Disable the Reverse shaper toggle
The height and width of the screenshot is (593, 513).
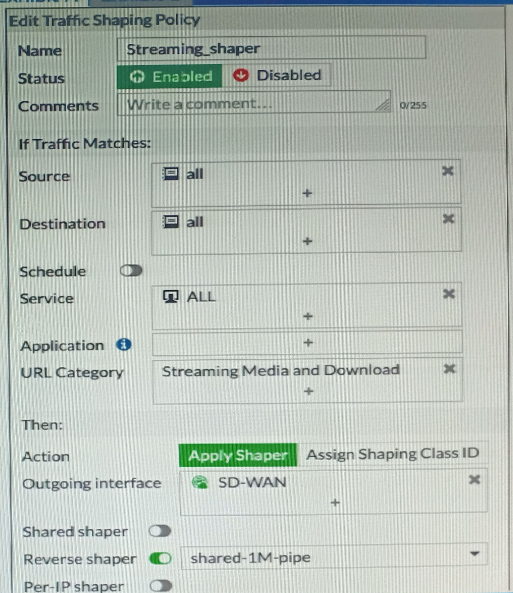point(160,558)
